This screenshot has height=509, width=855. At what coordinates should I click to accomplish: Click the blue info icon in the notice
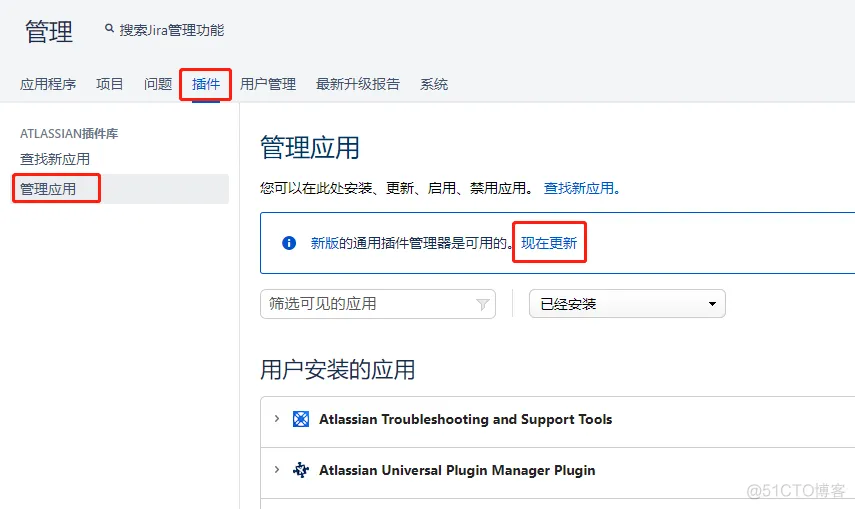(289, 243)
